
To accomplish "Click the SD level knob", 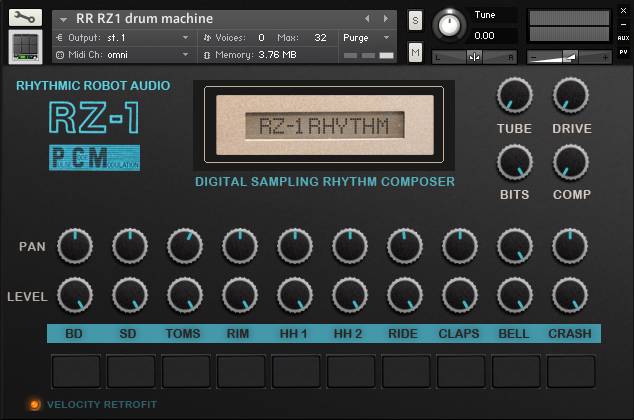I will [130, 295].
